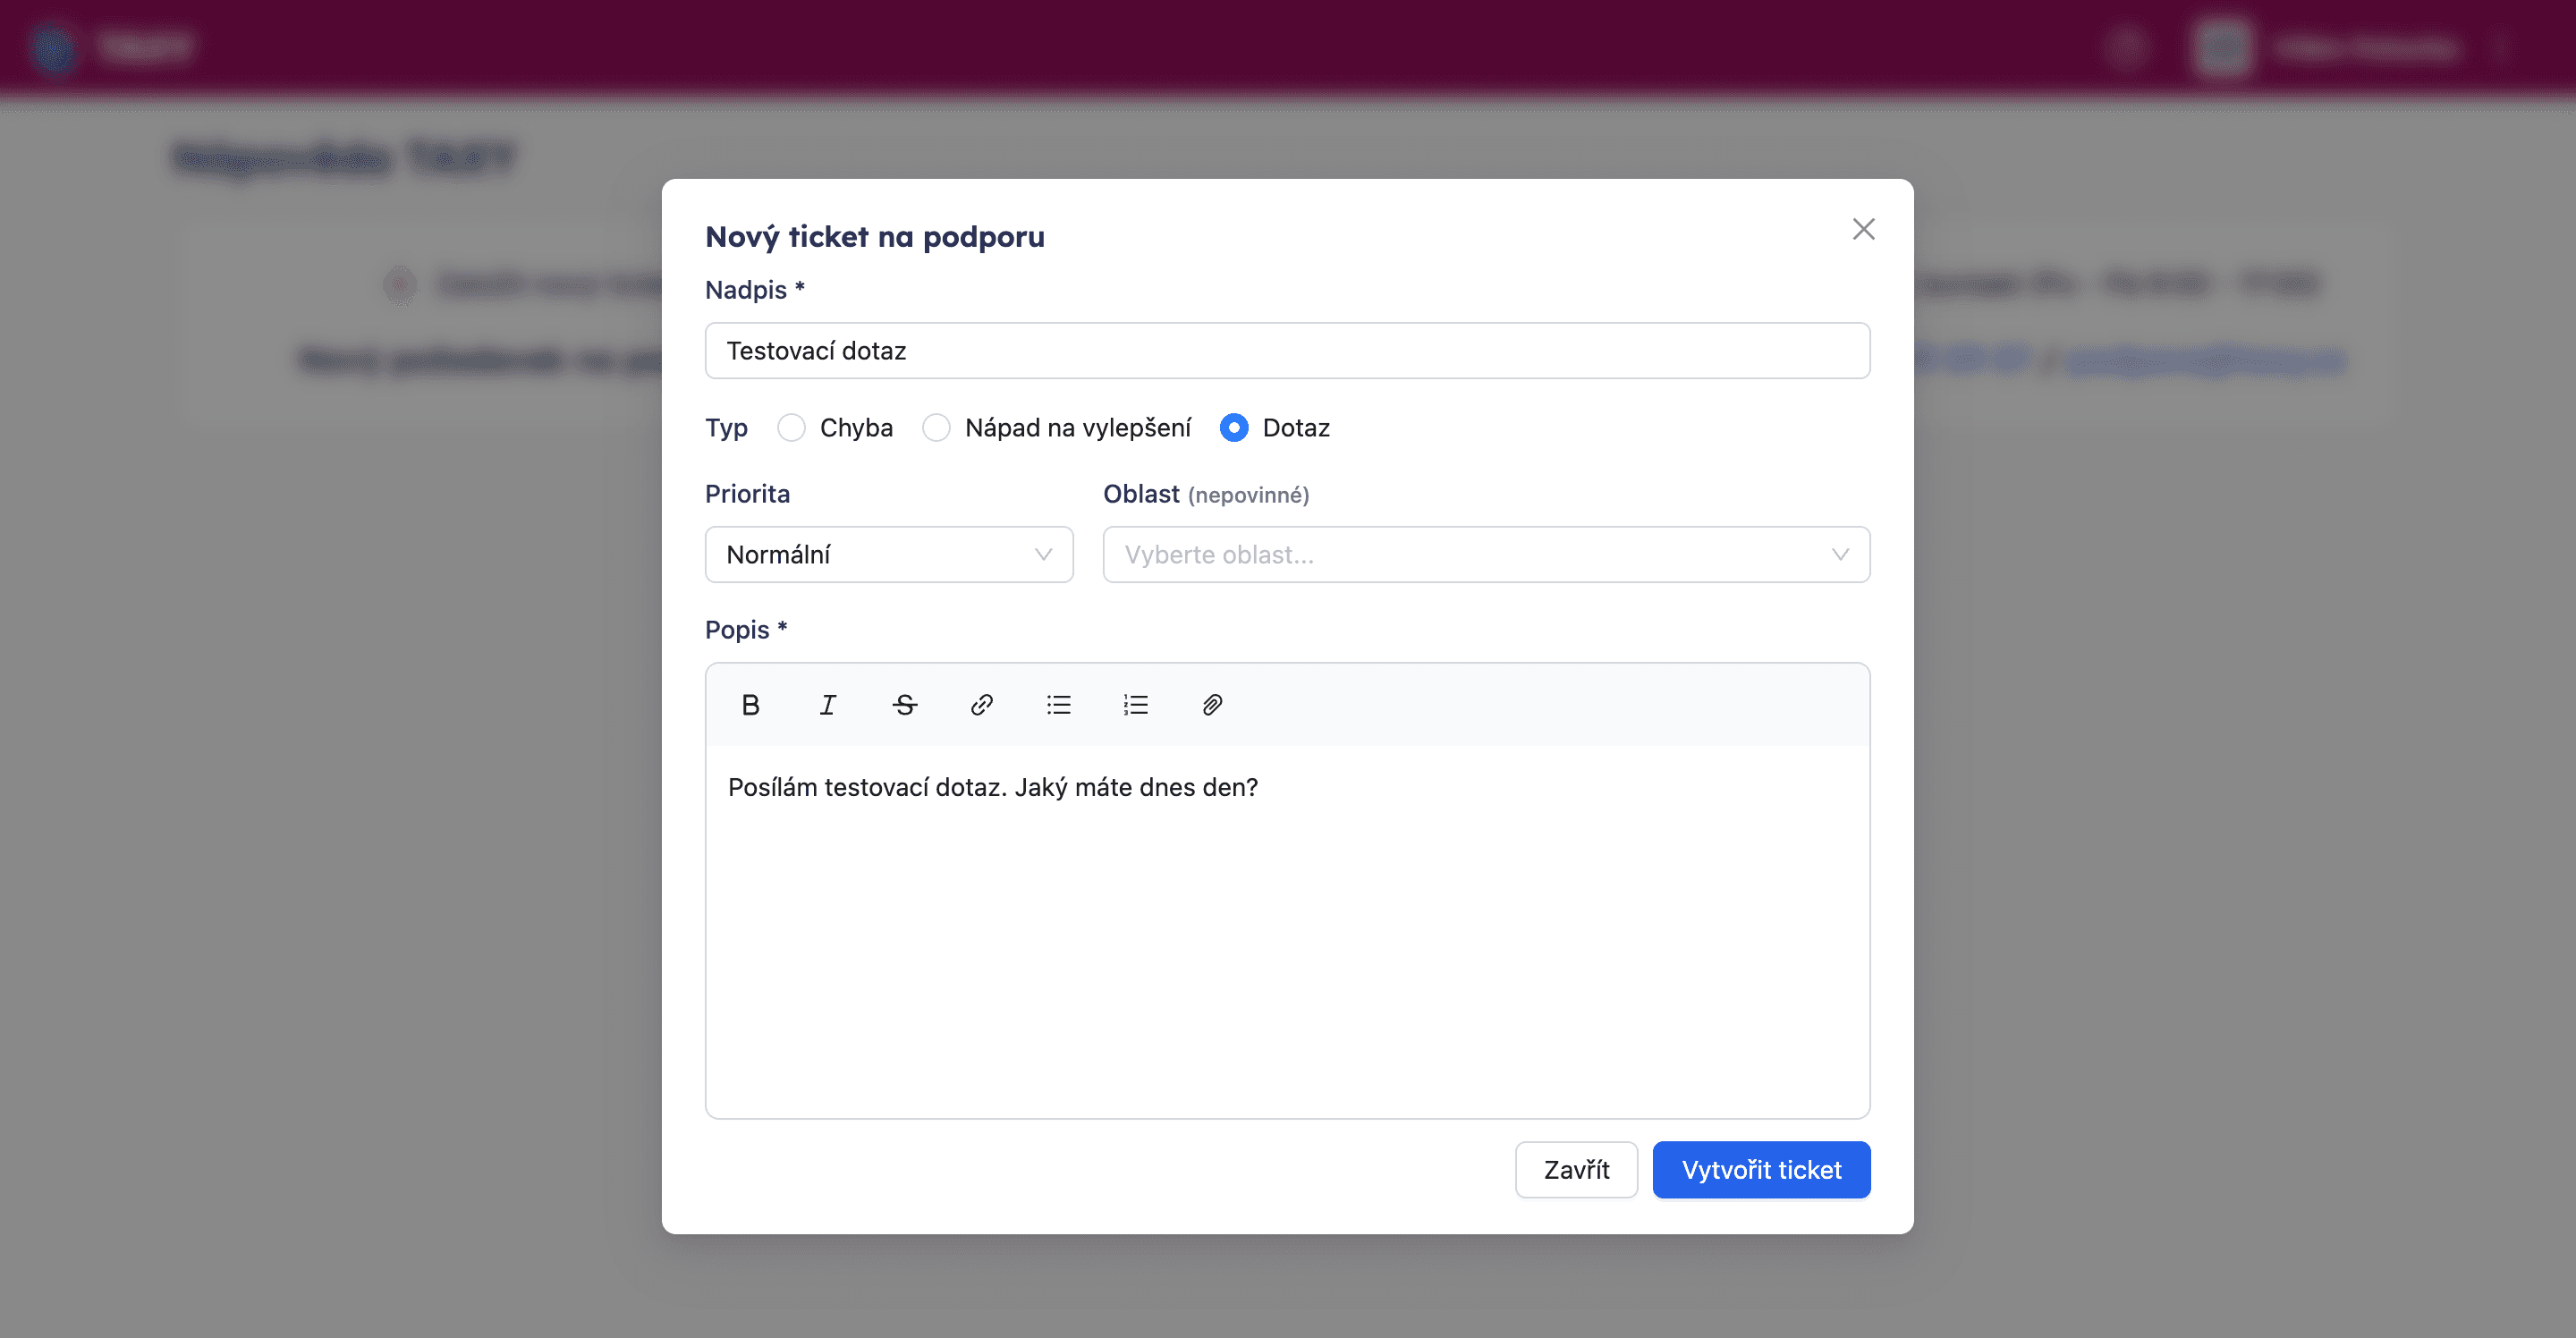
Task: Toggle strikethrough text formatting
Action: pyautogui.click(x=904, y=705)
